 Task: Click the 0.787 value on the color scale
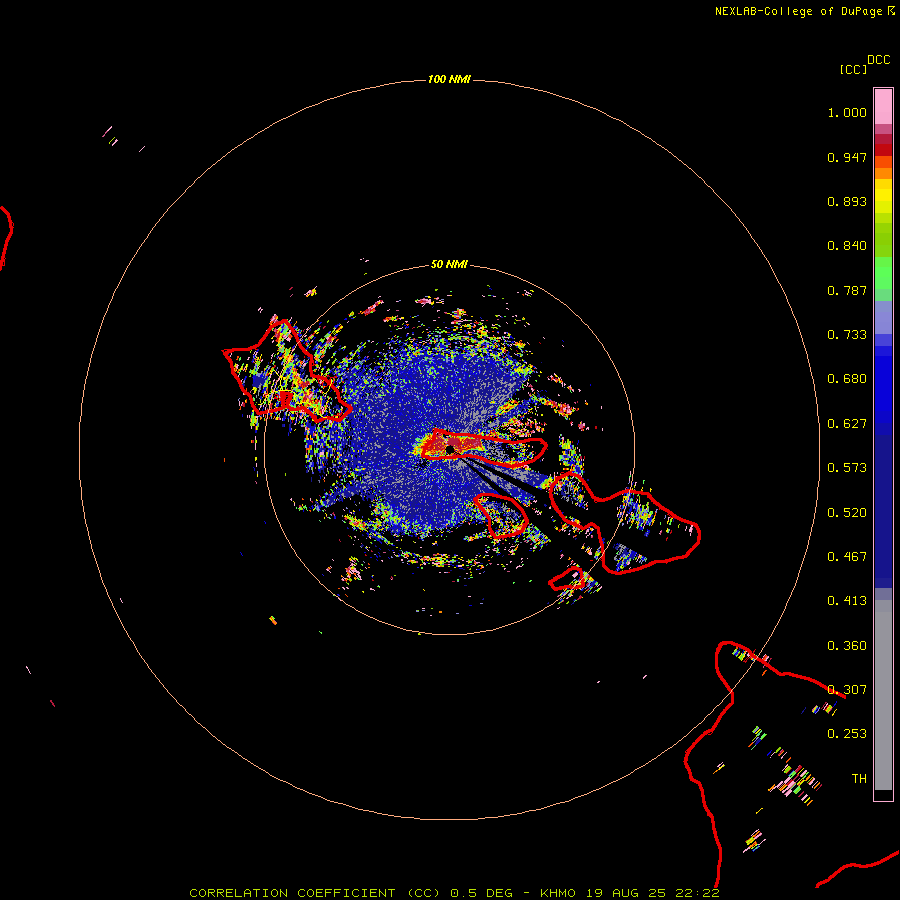click(x=847, y=290)
